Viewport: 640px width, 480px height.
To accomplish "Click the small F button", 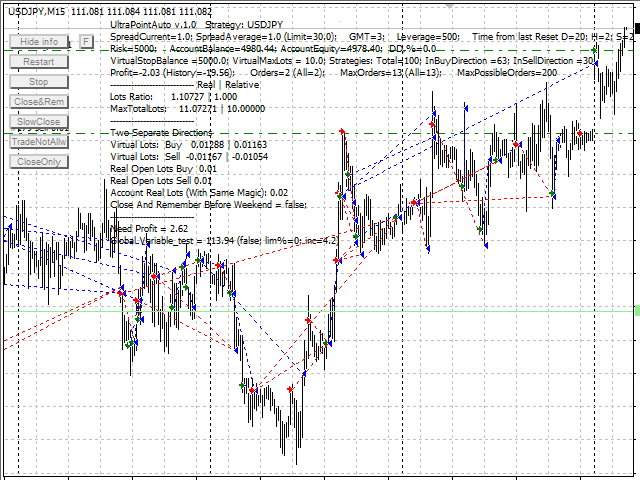I will coord(86,42).
